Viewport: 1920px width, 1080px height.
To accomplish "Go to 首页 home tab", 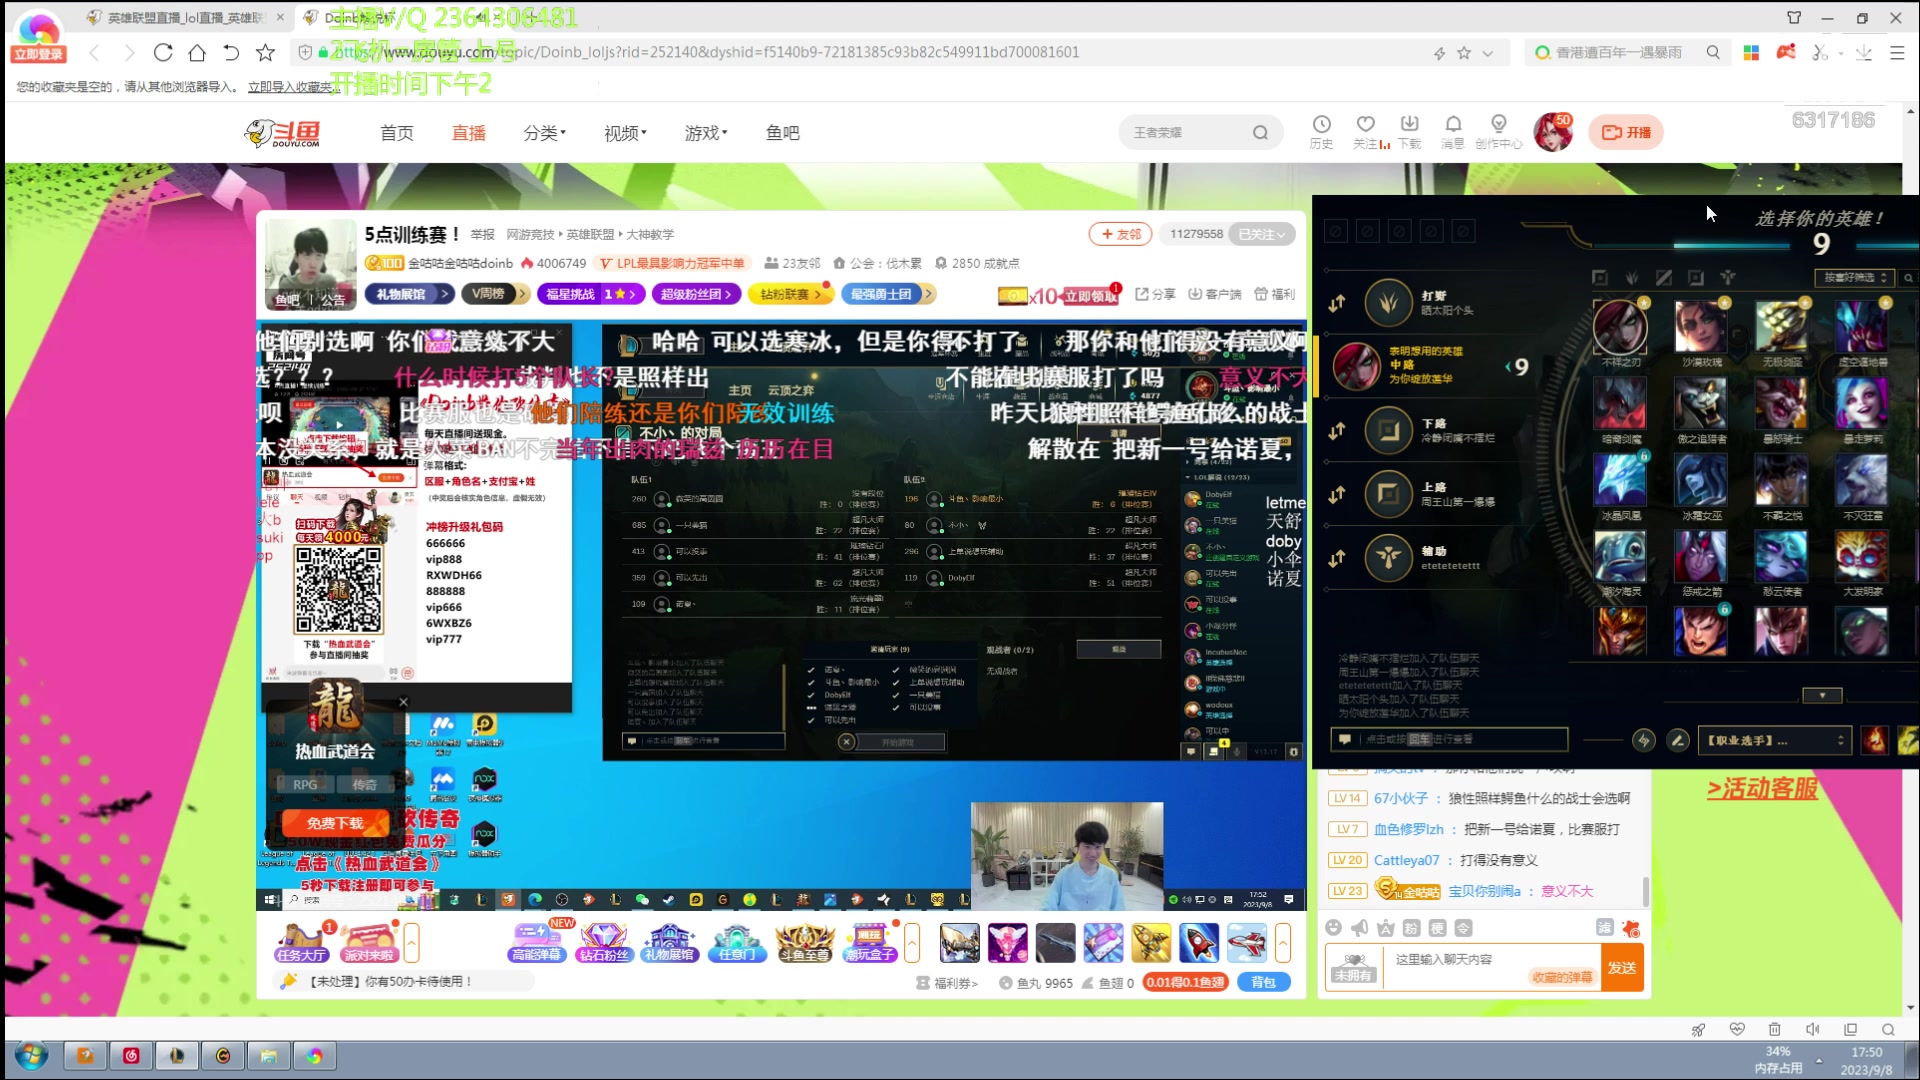I will 397,132.
